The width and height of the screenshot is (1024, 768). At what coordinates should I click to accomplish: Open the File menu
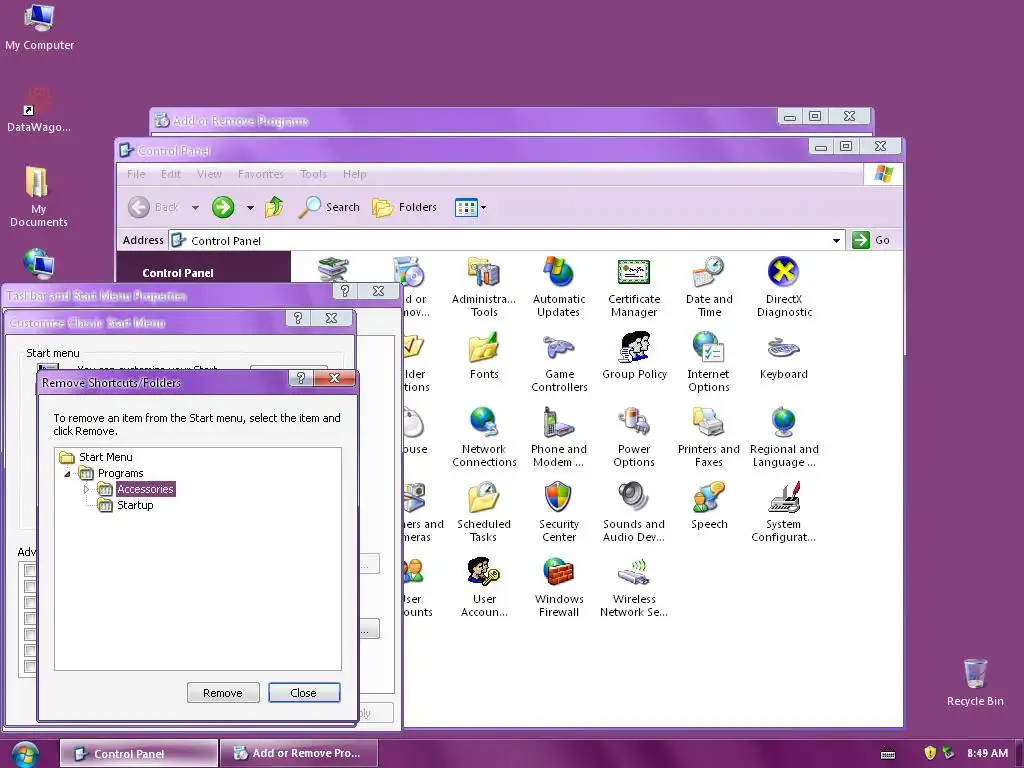(x=136, y=174)
